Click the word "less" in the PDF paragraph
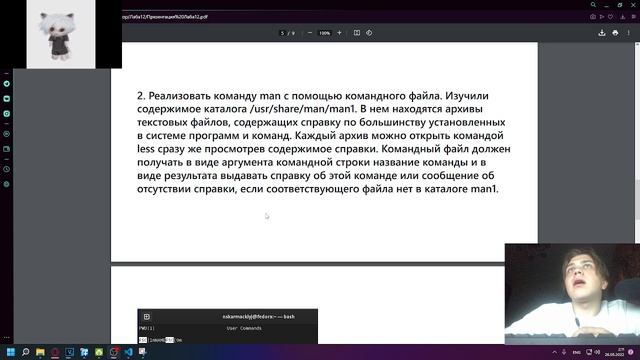This screenshot has width=640, height=360. point(146,149)
